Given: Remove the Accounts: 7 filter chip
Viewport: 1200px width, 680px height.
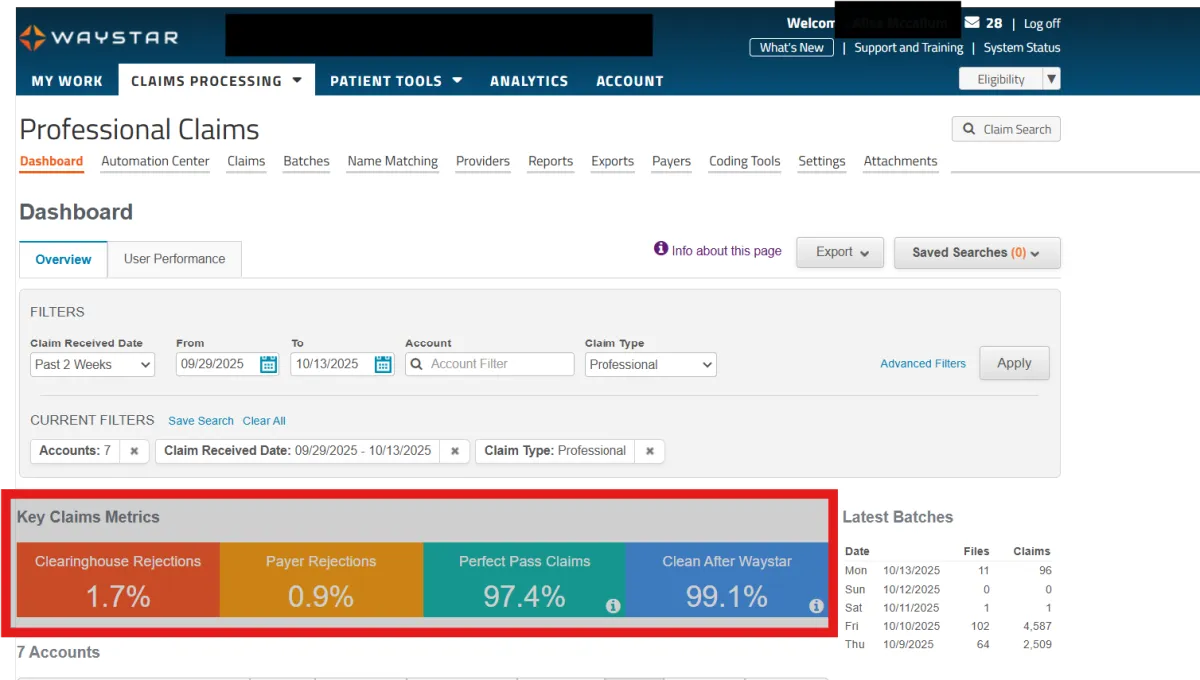Looking at the screenshot, I should pos(134,451).
